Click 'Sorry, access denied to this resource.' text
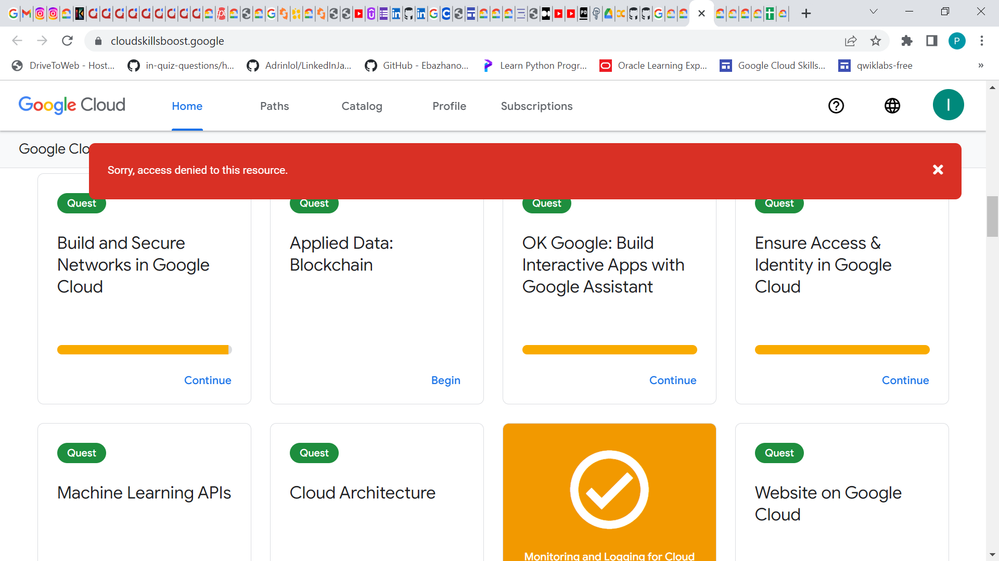This screenshot has height=561, width=999. click(198, 170)
